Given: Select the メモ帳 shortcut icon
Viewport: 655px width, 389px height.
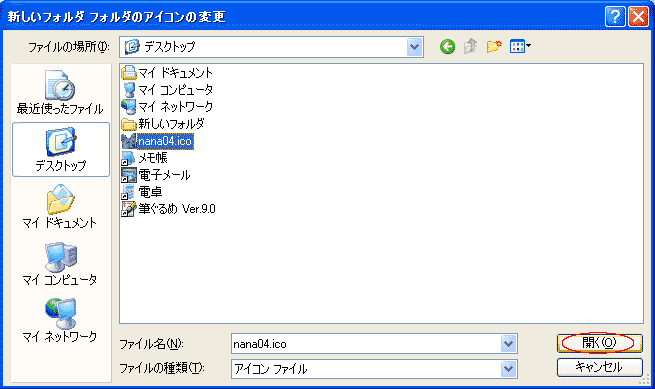Looking at the screenshot, I should [129, 158].
